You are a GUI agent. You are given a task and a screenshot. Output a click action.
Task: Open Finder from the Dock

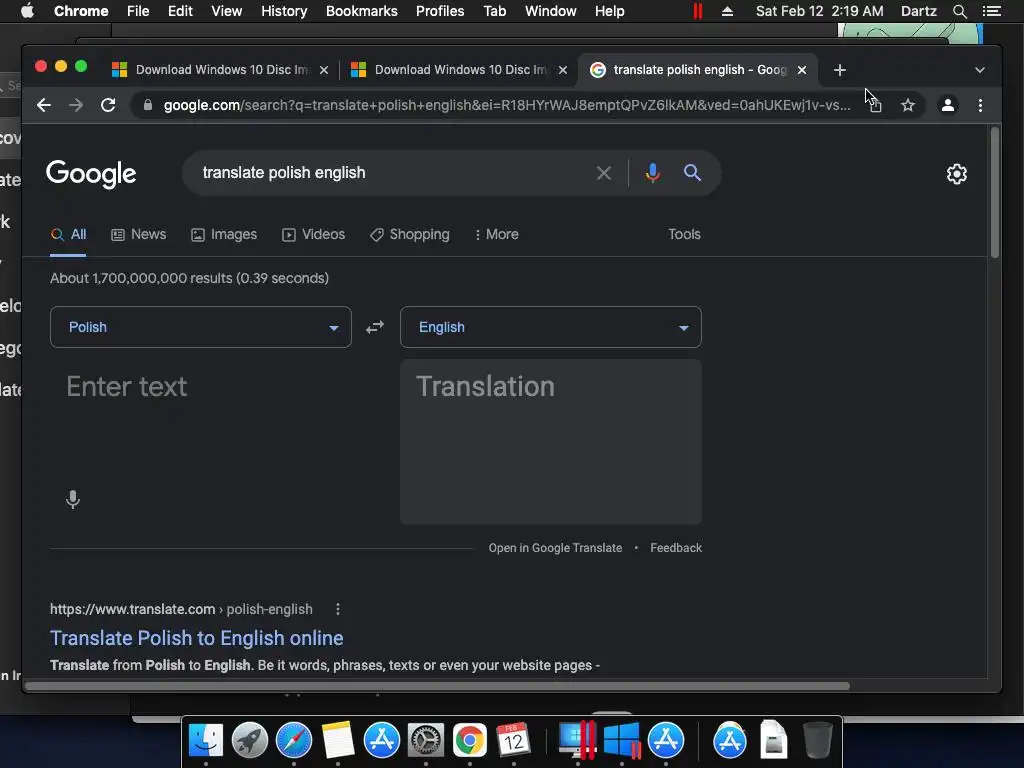coord(206,741)
